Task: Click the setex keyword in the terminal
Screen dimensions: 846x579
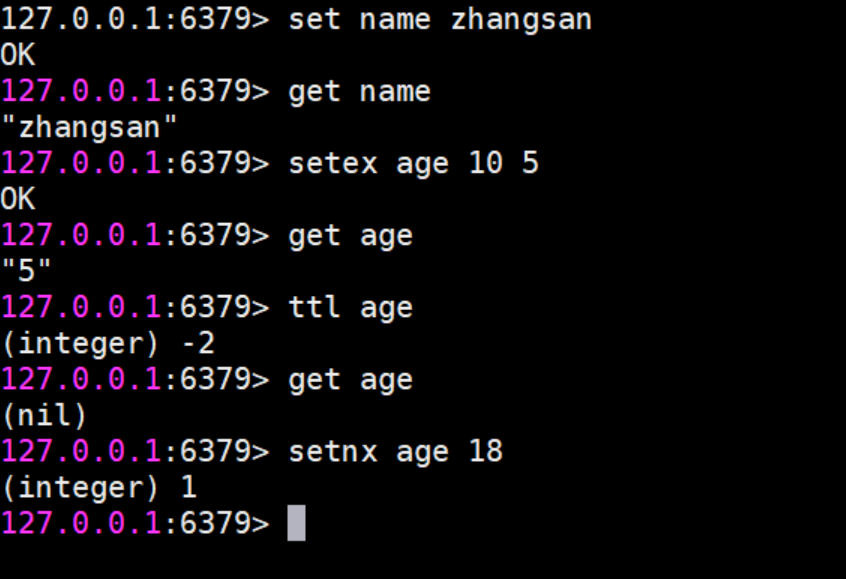Action: (x=332, y=163)
